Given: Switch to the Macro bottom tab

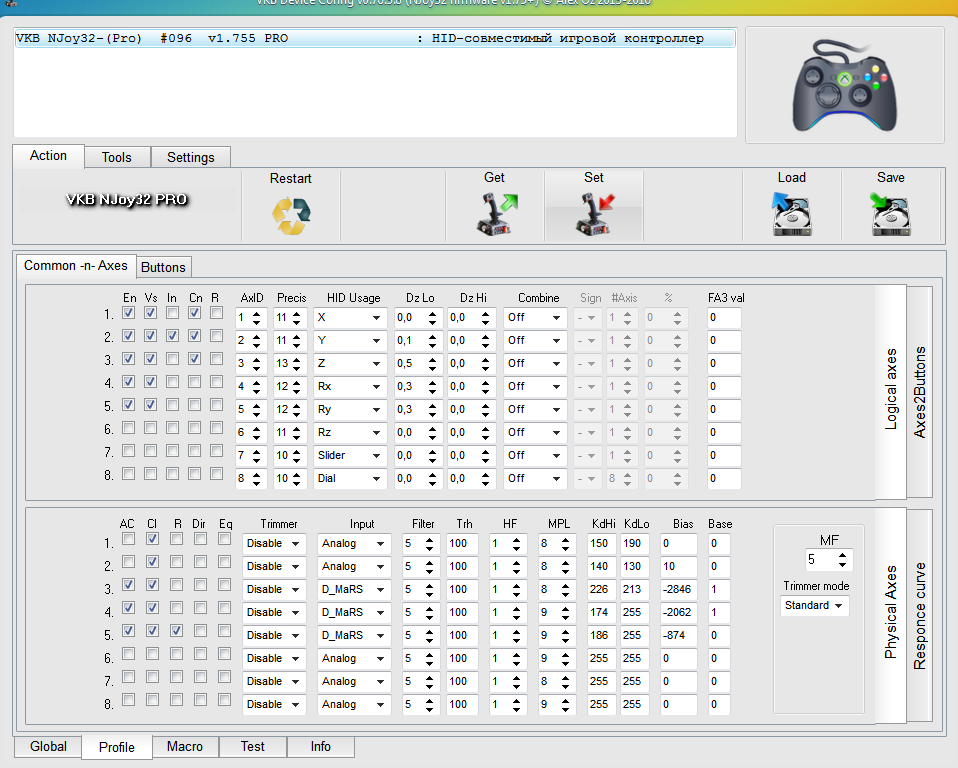Looking at the screenshot, I should pyautogui.click(x=185, y=747).
